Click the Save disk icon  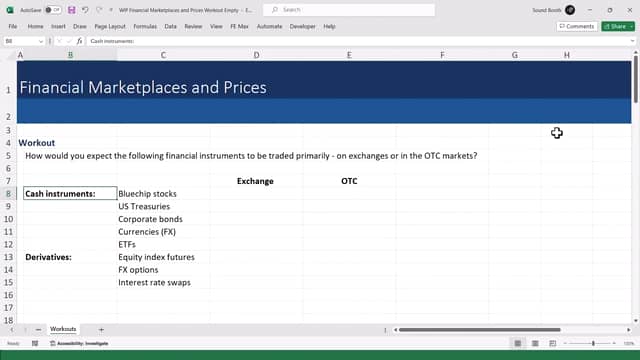pyautogui.click(x=71, y=10)
